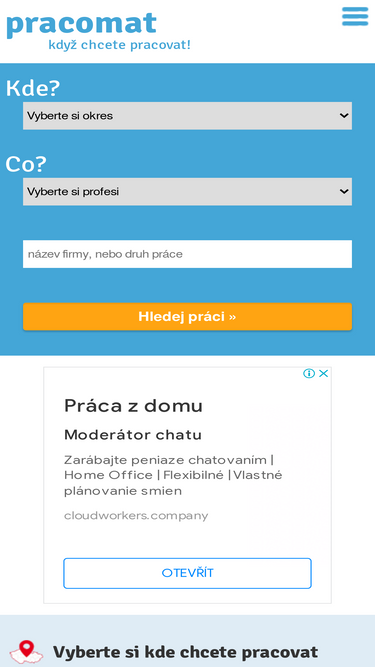Click the Czech map pin icon
This screenshot has width=375, height=667.
(x=26, y=652)
